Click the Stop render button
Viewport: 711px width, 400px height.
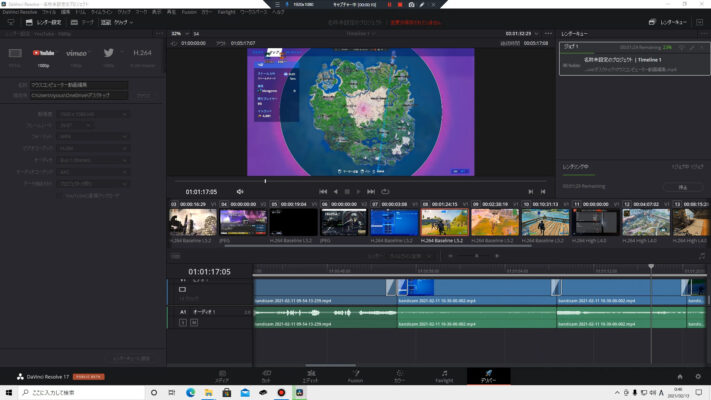click(x=682, y=187)
